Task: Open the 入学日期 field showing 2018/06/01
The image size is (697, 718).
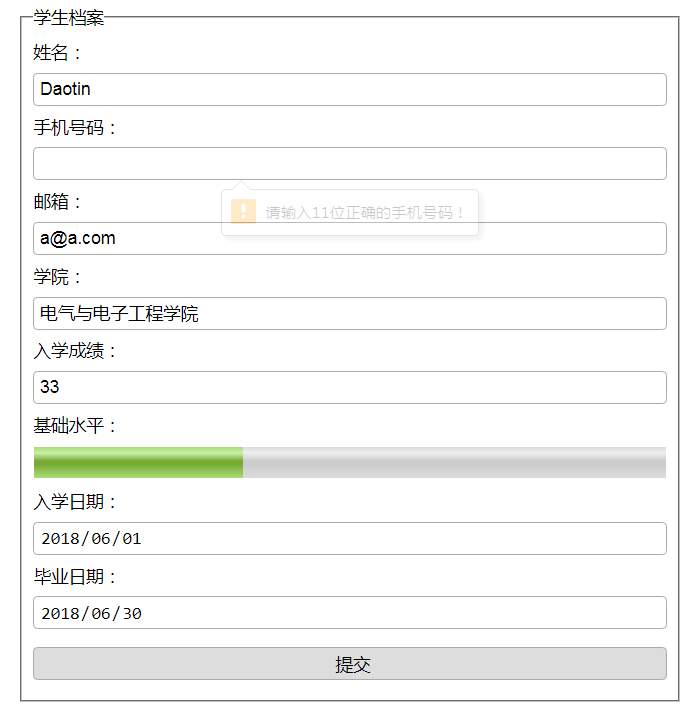Action: tap(349, 538)
